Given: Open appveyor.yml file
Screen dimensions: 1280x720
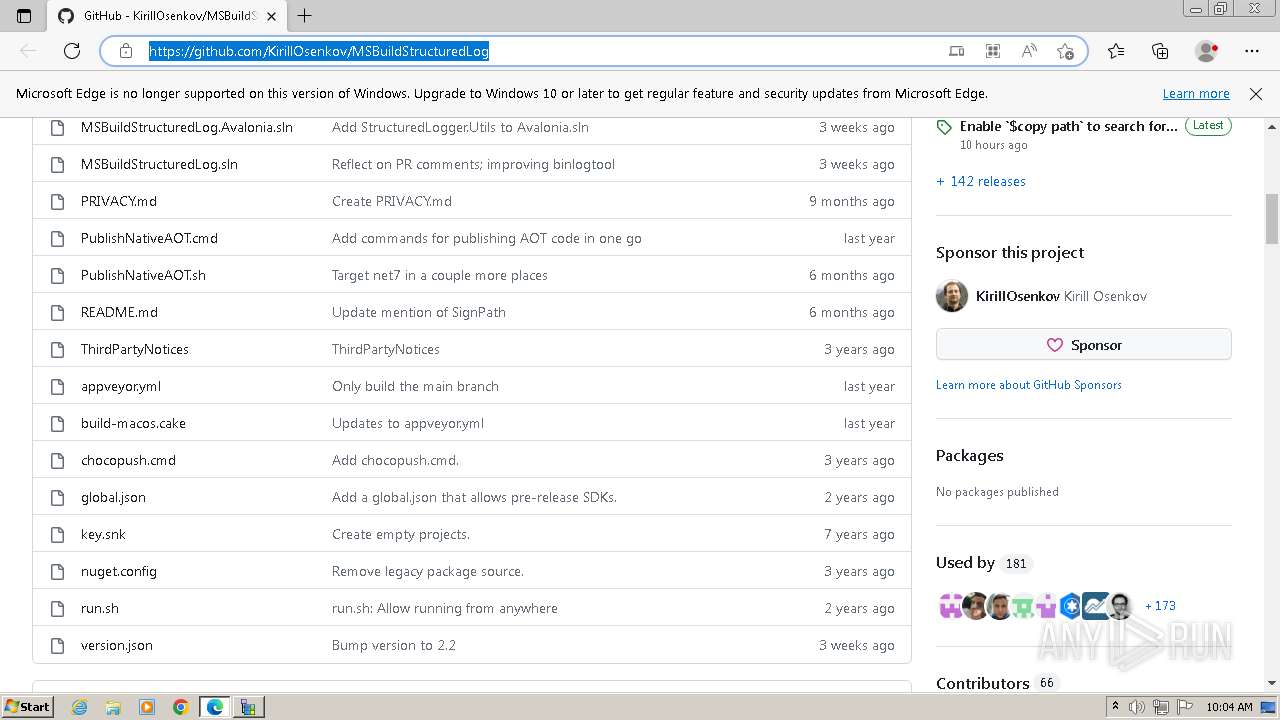Looking at the screenshot, I should pos(121,386).
